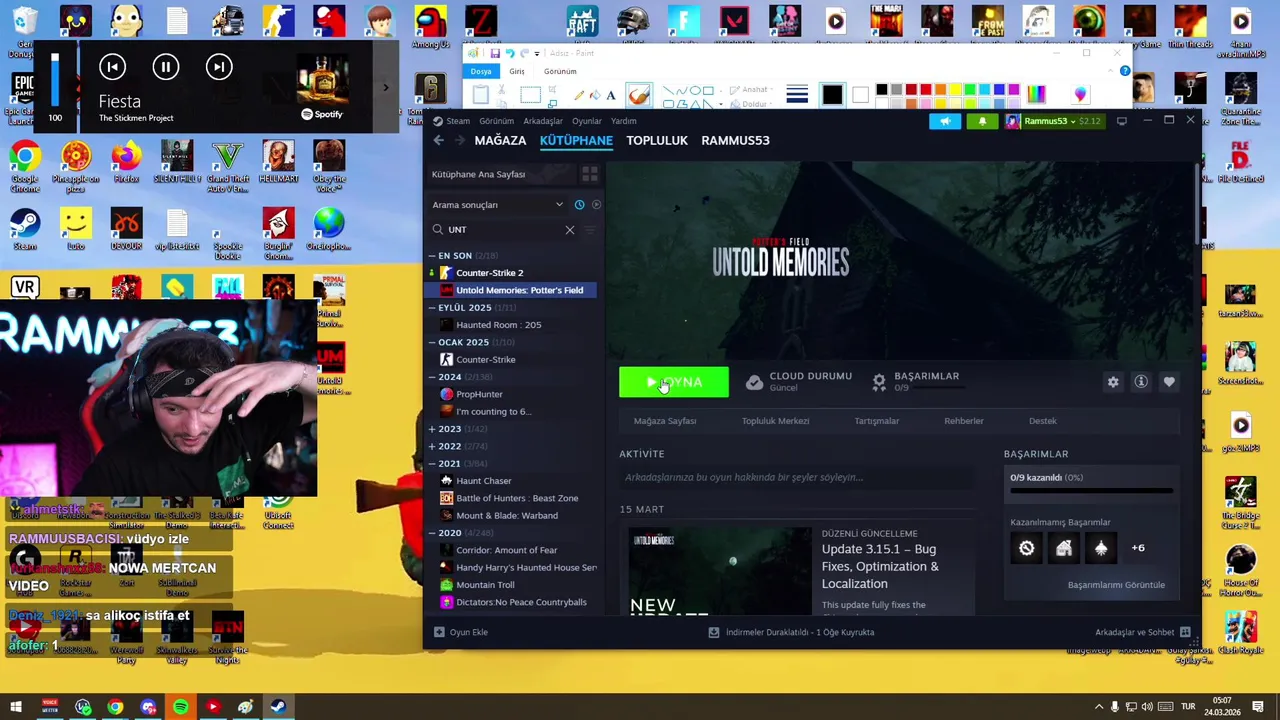Go back with Steam back arrow

coord(438,141)
